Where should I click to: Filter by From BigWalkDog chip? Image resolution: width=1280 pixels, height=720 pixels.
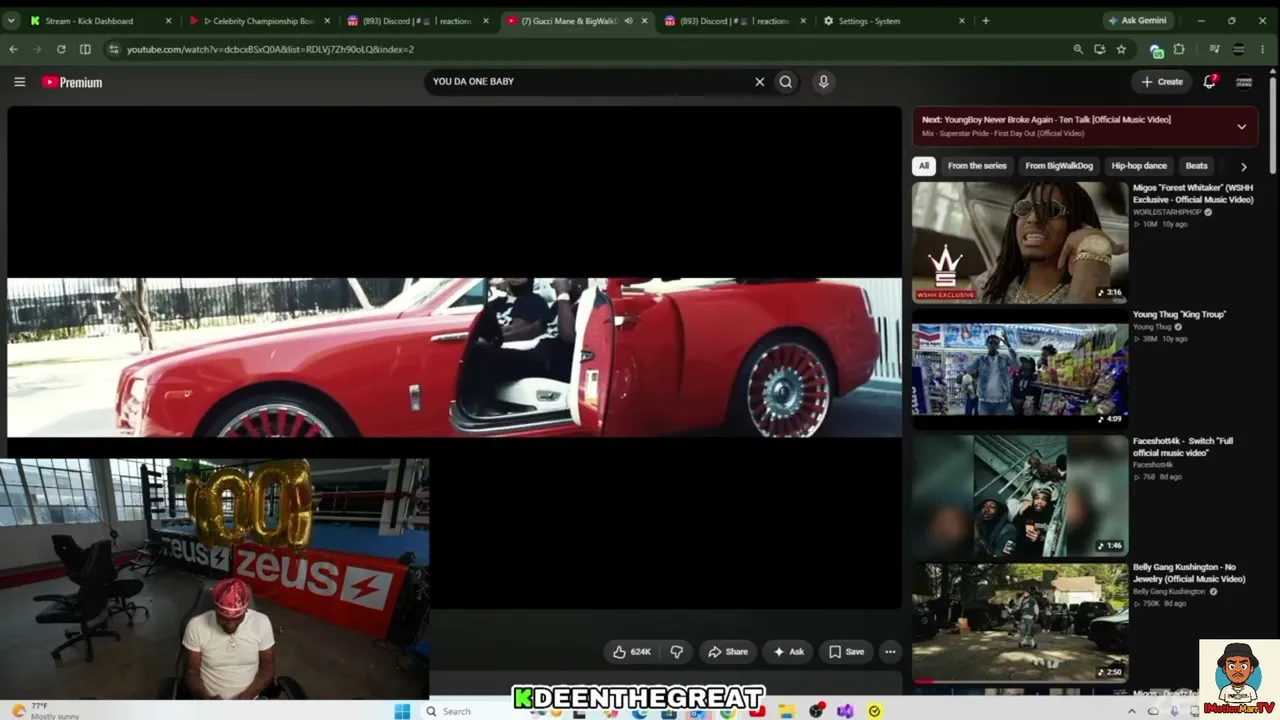click(1059, 166)
